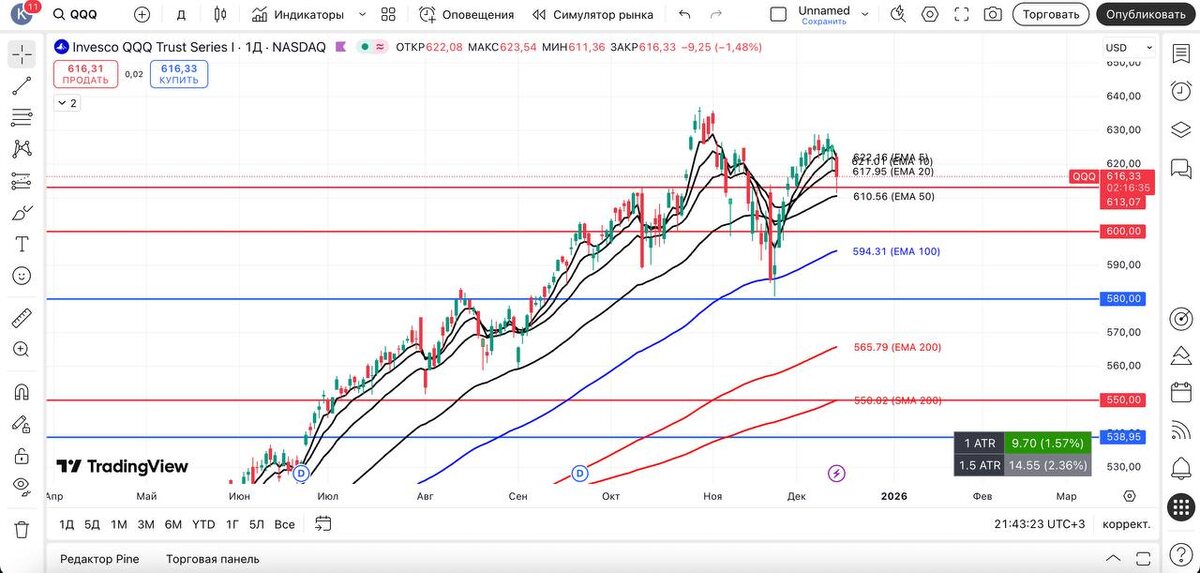Redo the chart action
Image resolution: width=1200 pixels, height=573 pixels.
point(716,15)
